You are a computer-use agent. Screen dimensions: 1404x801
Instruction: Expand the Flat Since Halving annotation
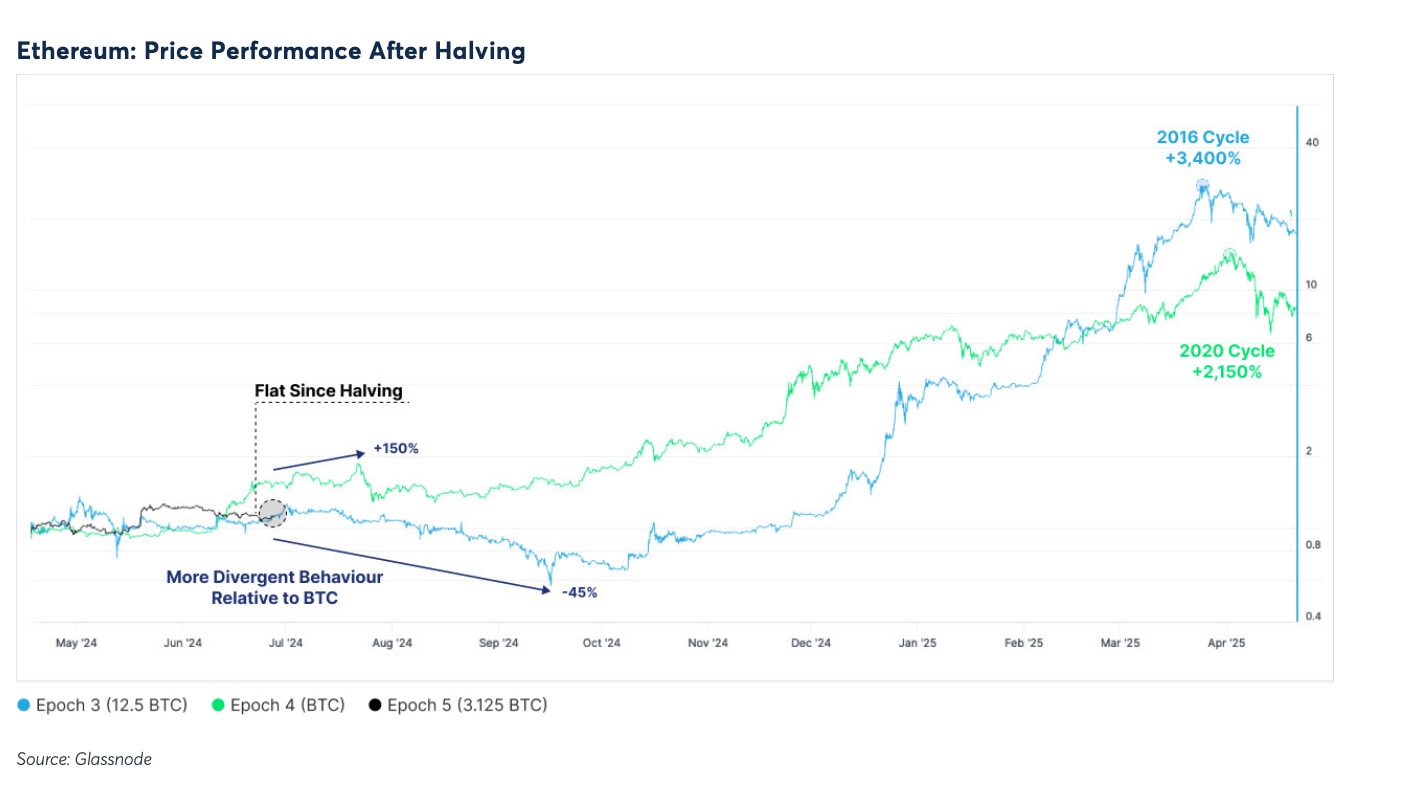pos(328,390)
